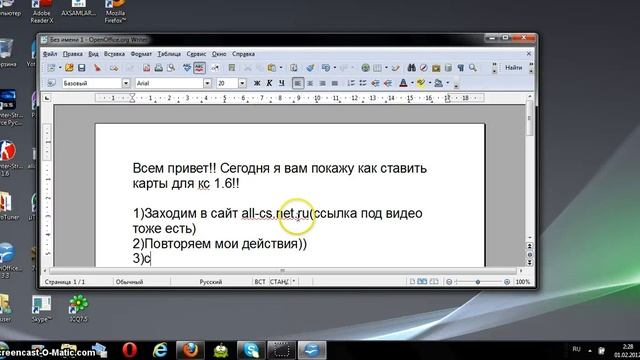Center the paragraph text
This screenshot has height=360, width=640.
point(310,83)
